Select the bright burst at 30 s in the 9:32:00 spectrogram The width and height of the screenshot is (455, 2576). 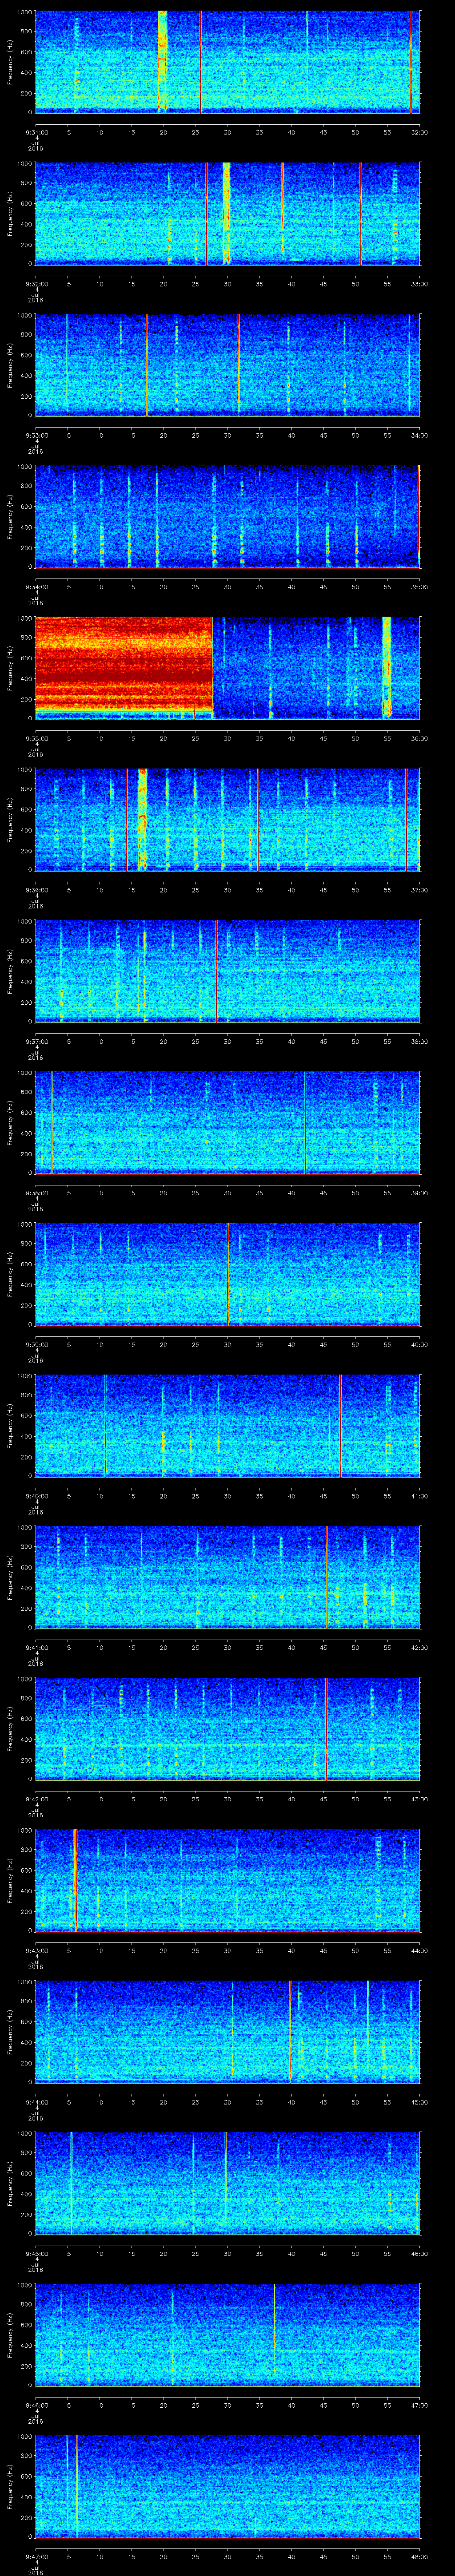(227, 213)
